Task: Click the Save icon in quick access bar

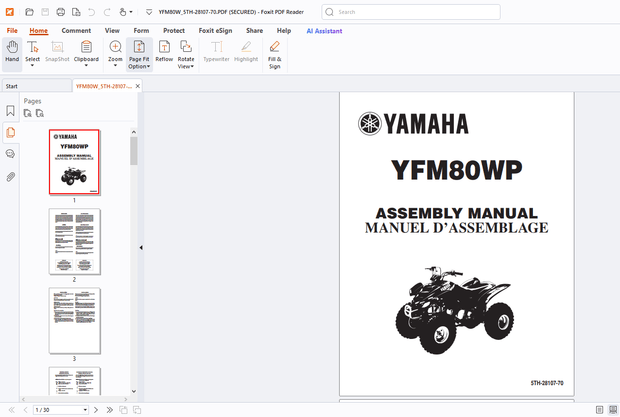Action: (45, 12)
